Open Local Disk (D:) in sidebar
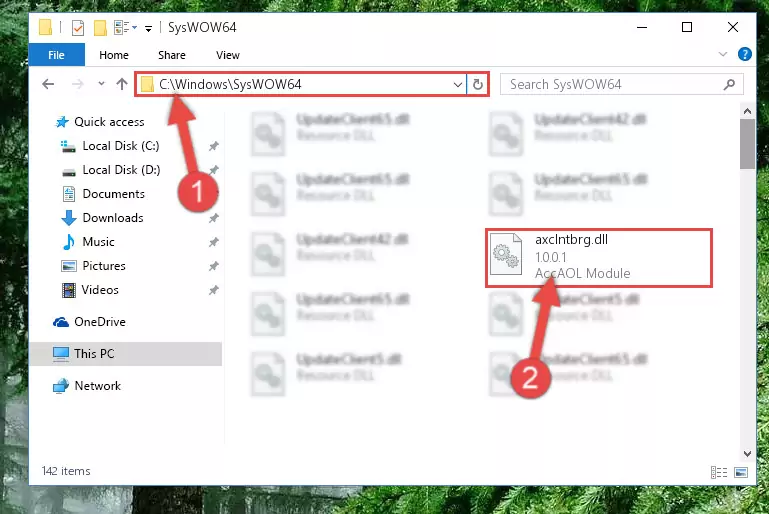Viewport: 769px width, 514px height. [x=121, y=170]
